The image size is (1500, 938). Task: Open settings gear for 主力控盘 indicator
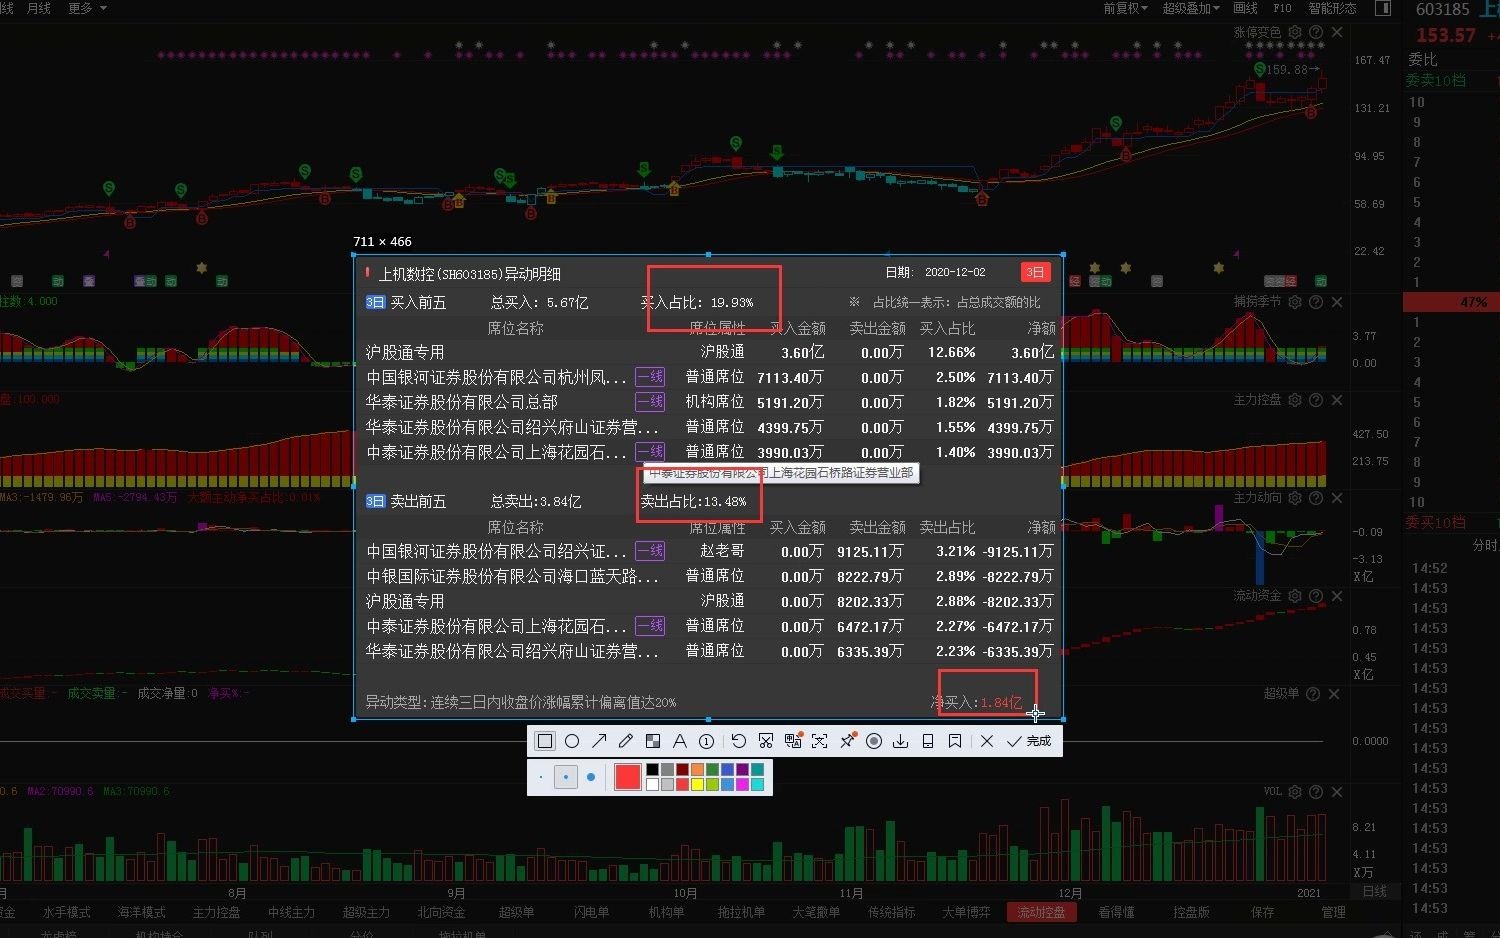point(1296,400)
